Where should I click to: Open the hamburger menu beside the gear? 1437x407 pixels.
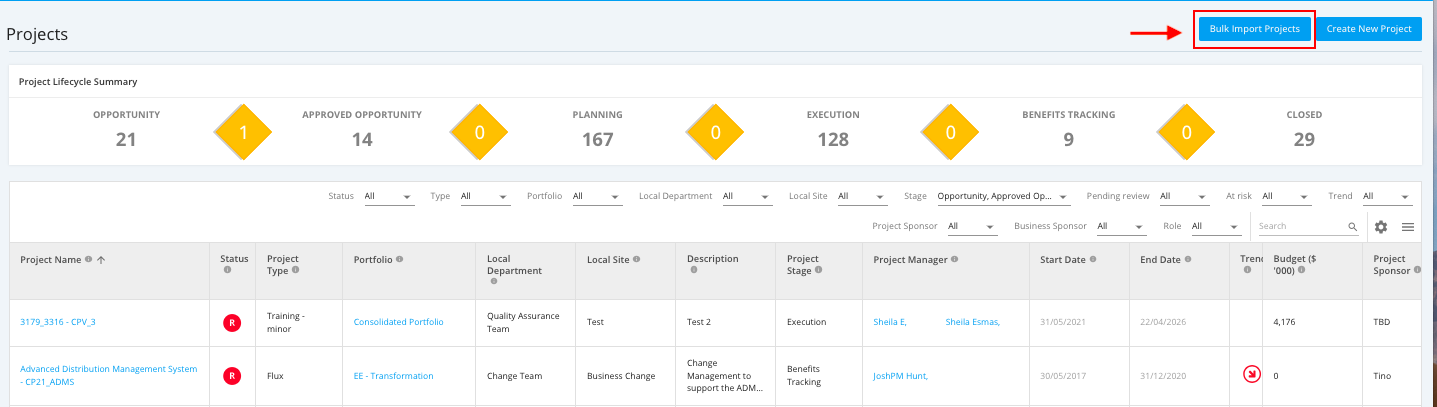coord(1408,227)
